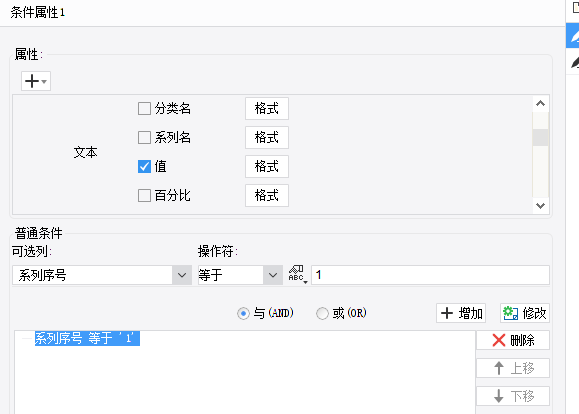Screen dimensions: 579x414
Task: Click the 下移 move down button
Action: (x=513, y=396)
